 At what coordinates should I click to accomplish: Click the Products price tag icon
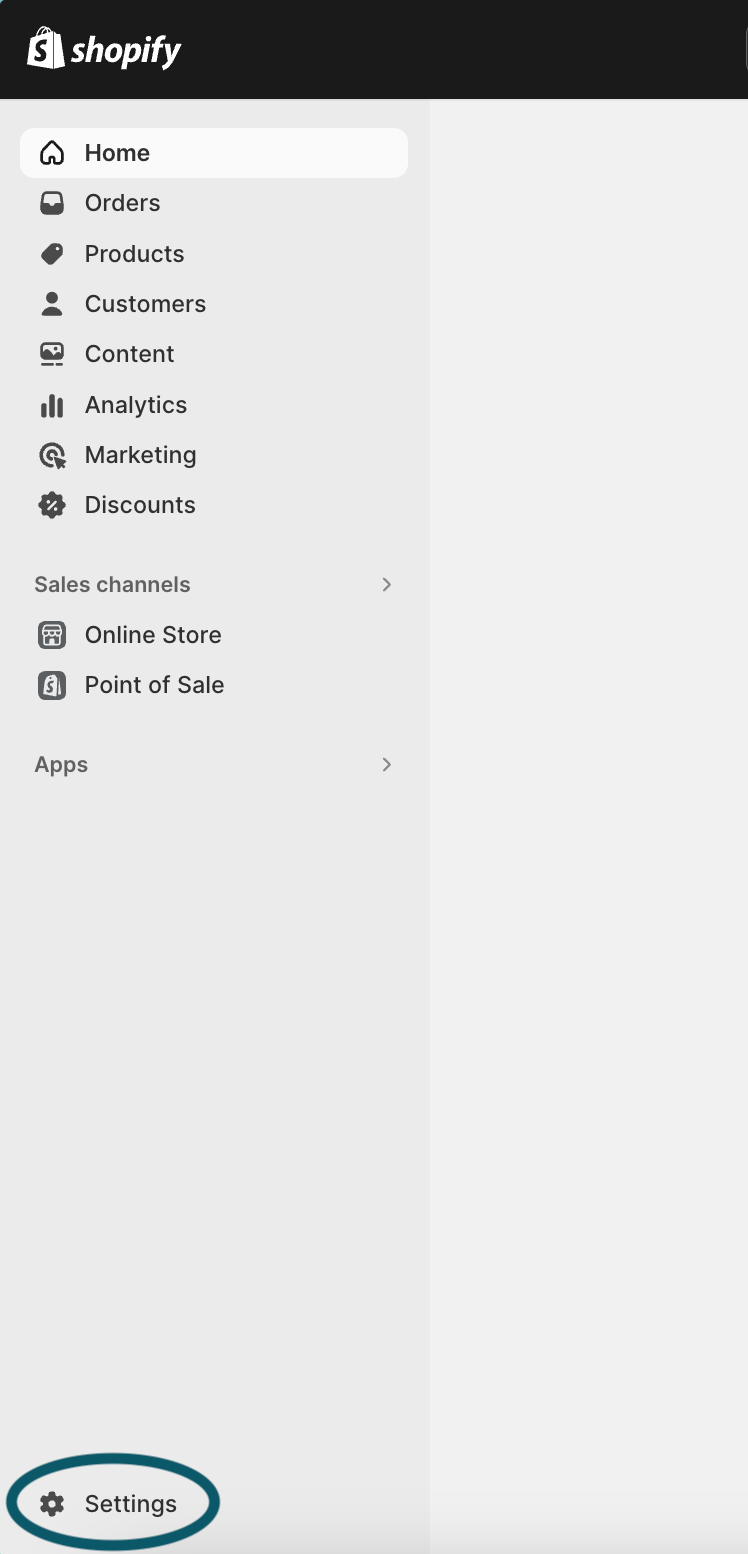[x=52, y=254]
